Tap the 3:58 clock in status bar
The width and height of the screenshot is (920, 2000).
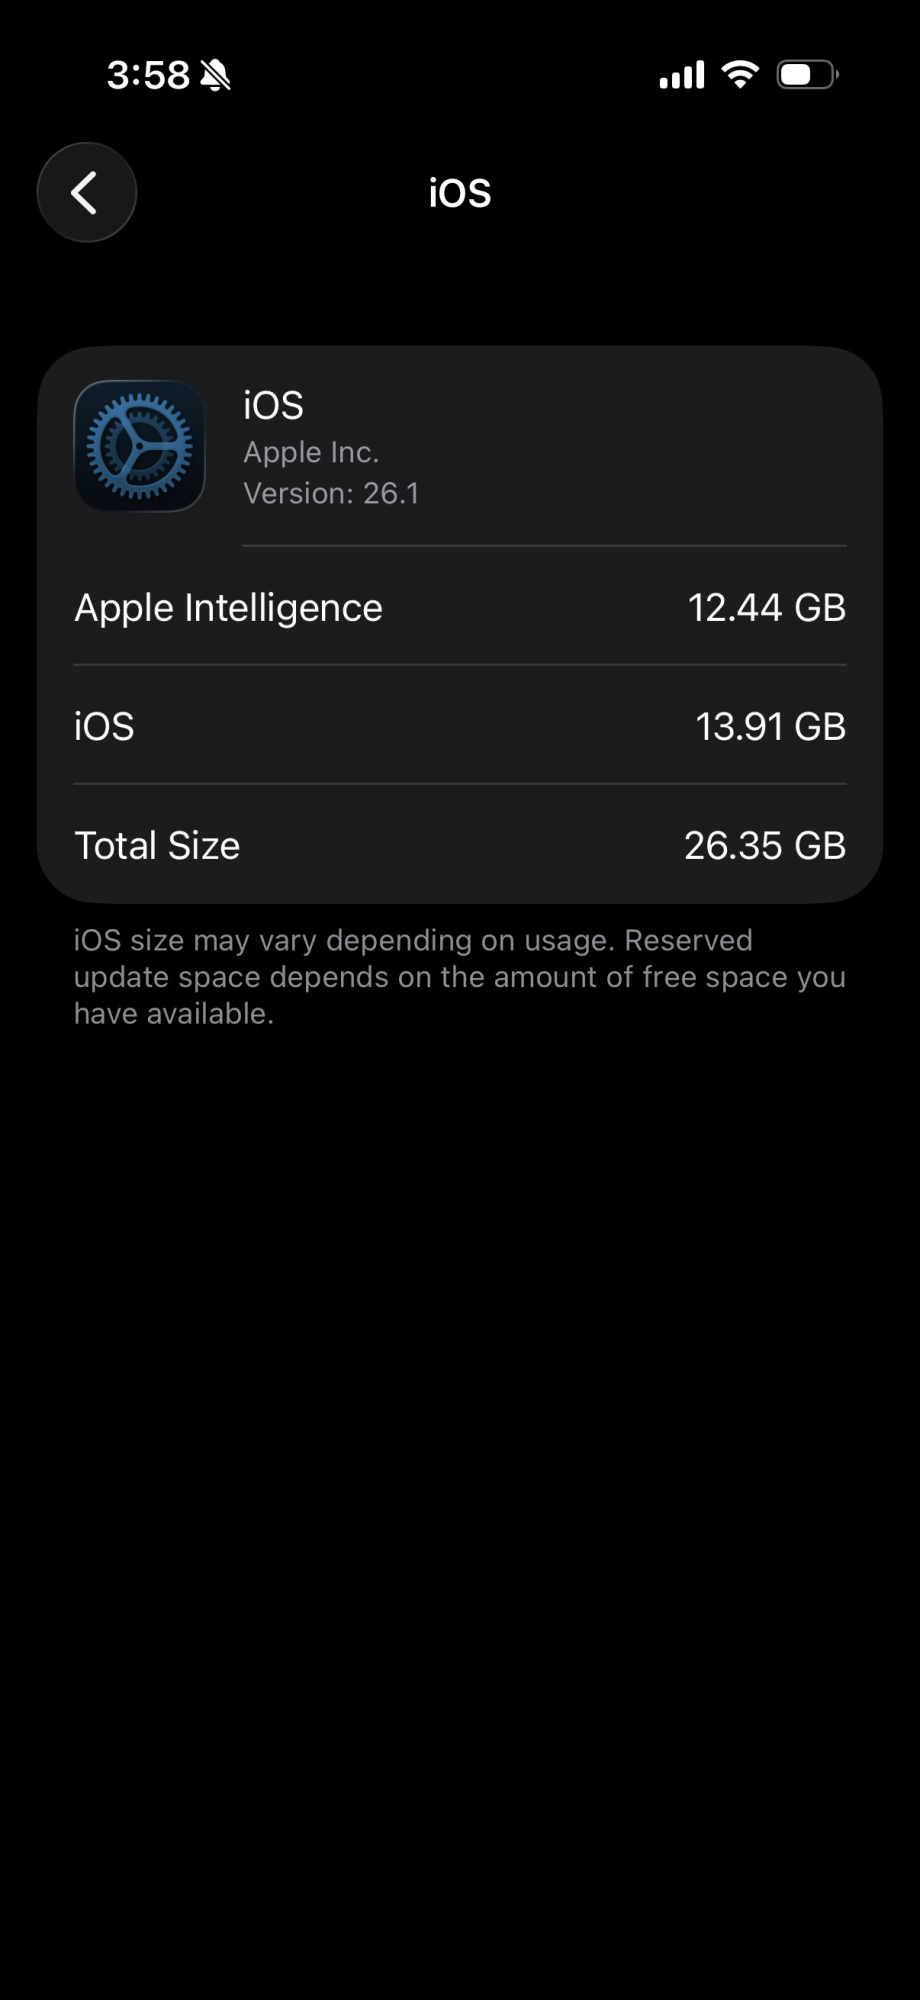(148, 75)
